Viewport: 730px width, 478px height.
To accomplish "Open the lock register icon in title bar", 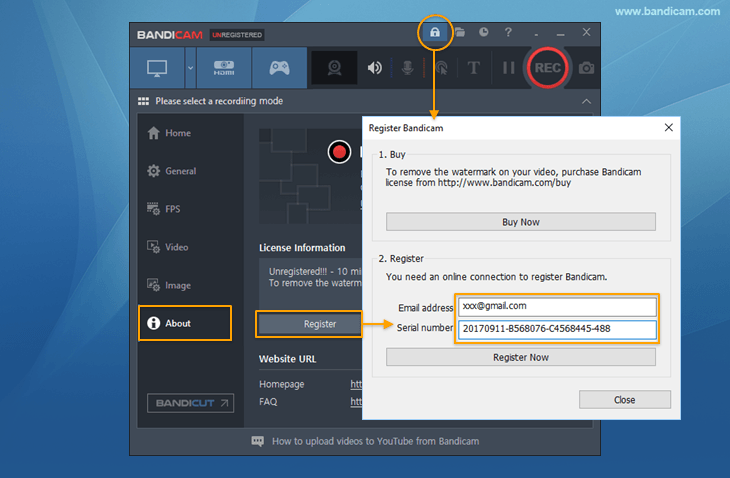I will [434, 32].
